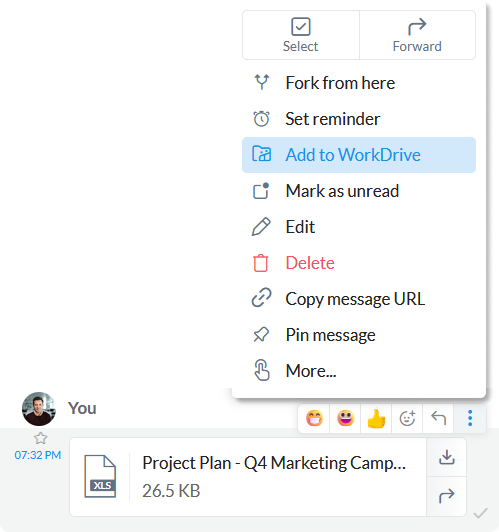Forward this message using the Forward button

click(x=417, y=35)
